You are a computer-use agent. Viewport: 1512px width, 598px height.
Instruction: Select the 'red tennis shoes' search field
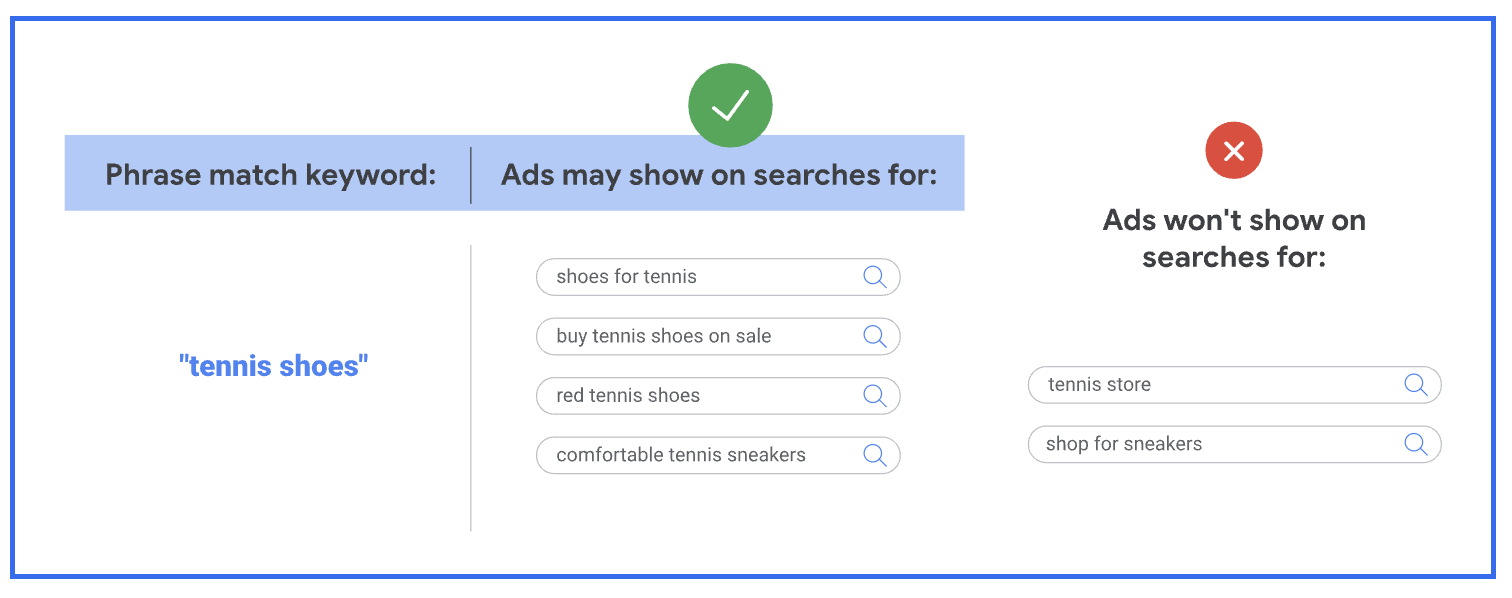(718, 395)
